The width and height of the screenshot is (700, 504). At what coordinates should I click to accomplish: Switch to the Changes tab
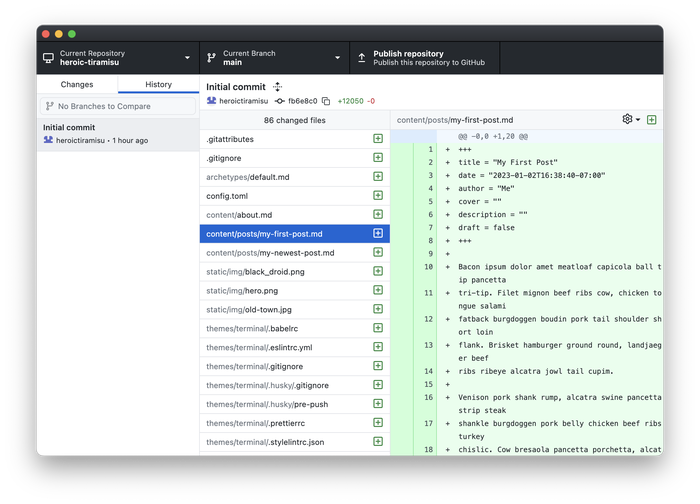click(x=77, y=84)
